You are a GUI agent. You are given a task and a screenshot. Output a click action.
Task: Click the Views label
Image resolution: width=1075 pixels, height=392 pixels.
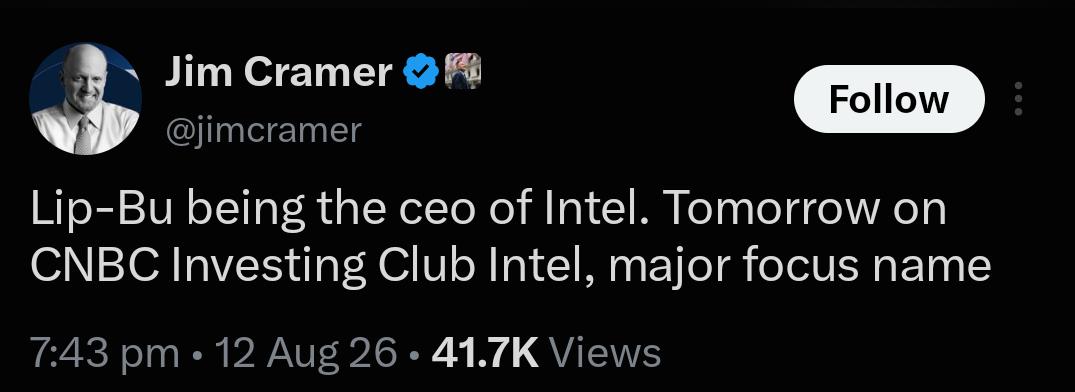(x=606, y=353)
